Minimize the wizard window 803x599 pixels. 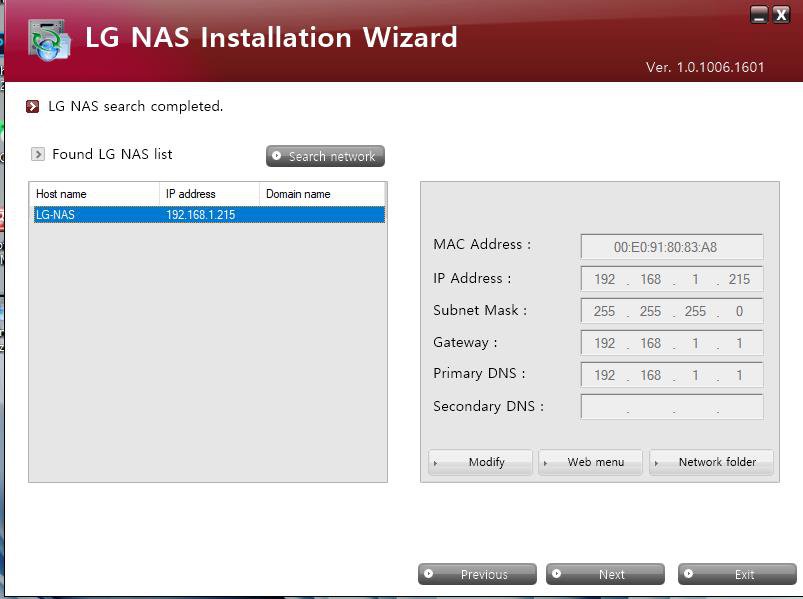click(x=759, y=15)
